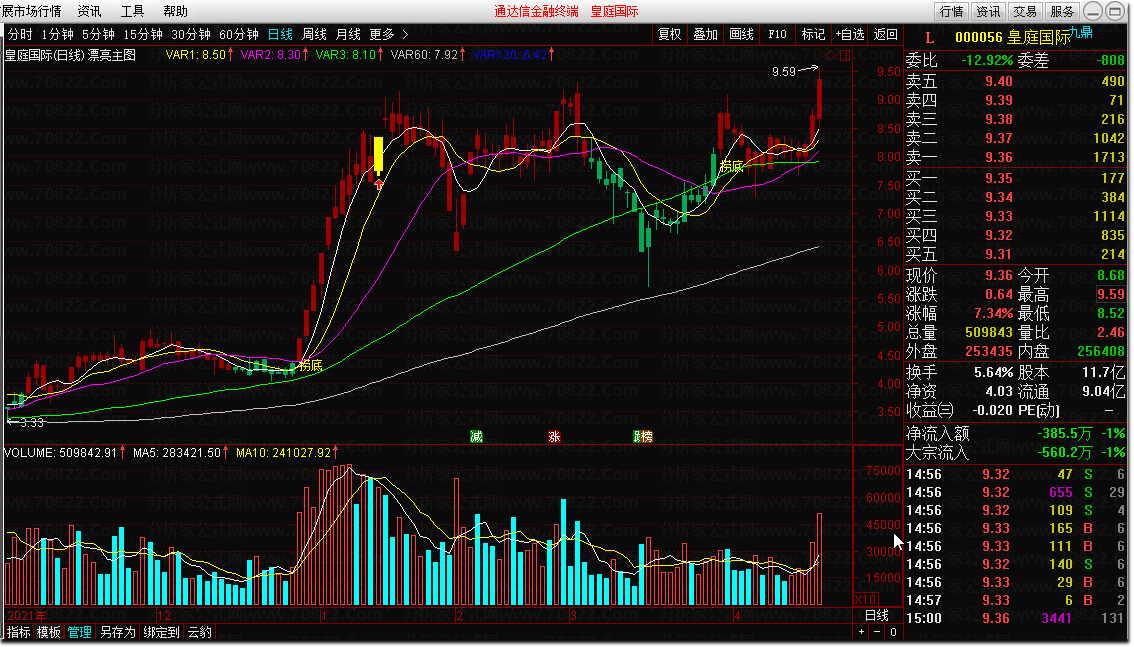Click the 标记 mark button
The width and height of the screenshot is (1134, 647).
(x=814, y=35)
